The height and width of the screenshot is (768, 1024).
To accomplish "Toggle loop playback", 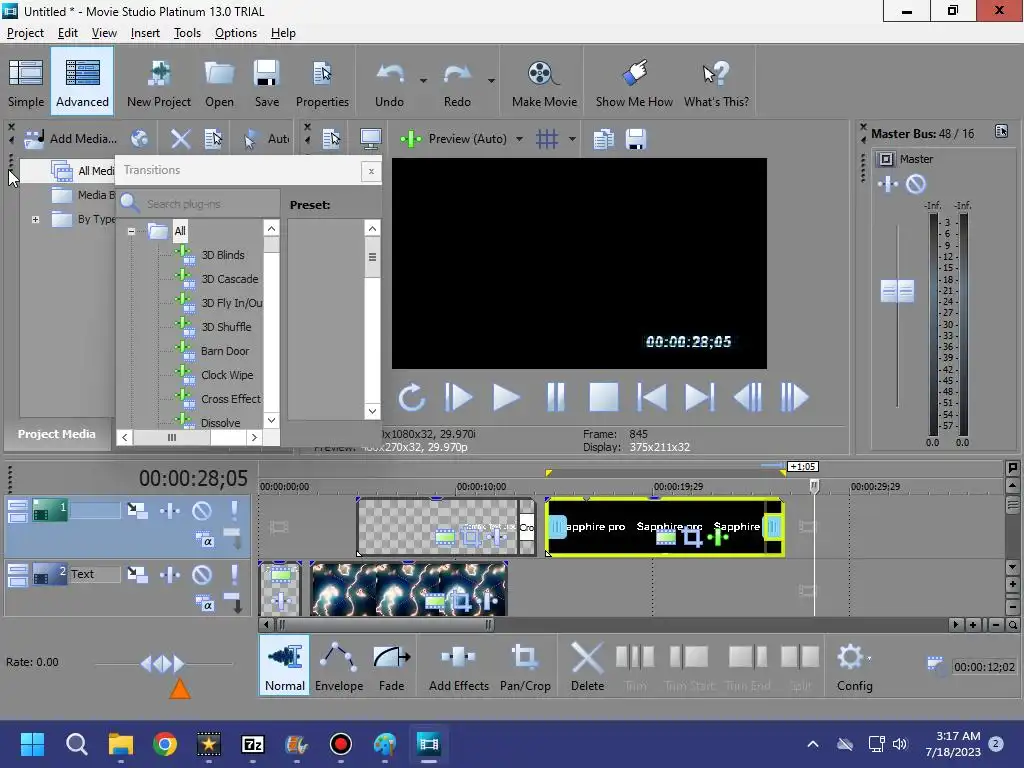I will (x=411, y=397).
